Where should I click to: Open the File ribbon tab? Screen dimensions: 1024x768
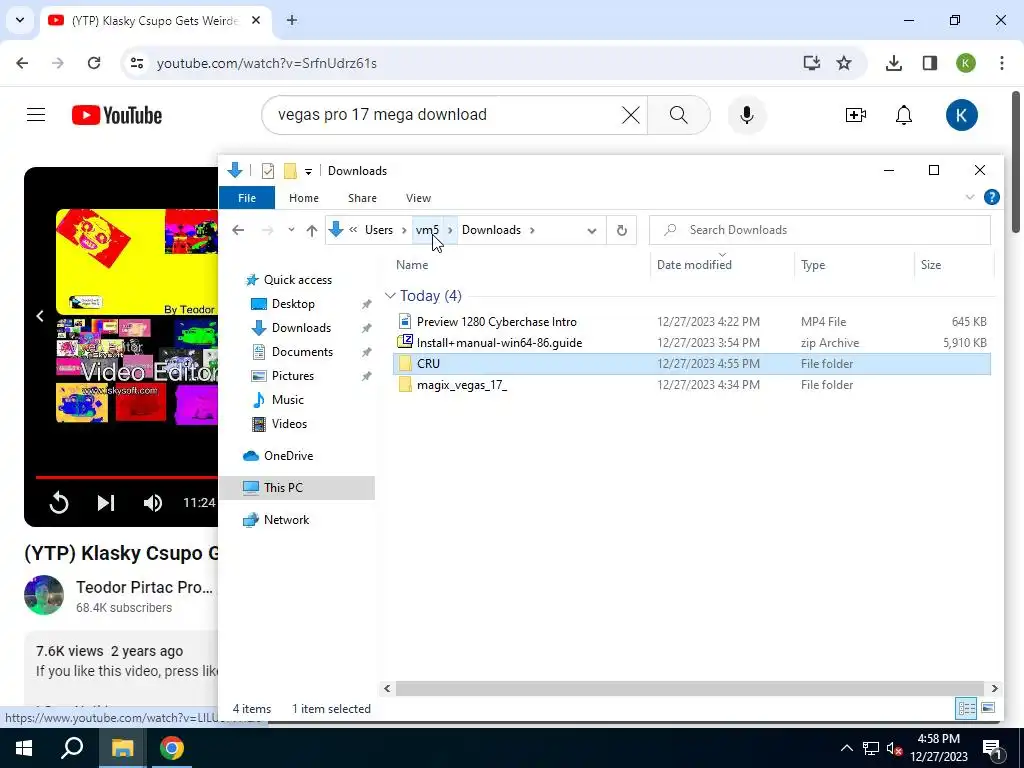[x=247, y=198]
